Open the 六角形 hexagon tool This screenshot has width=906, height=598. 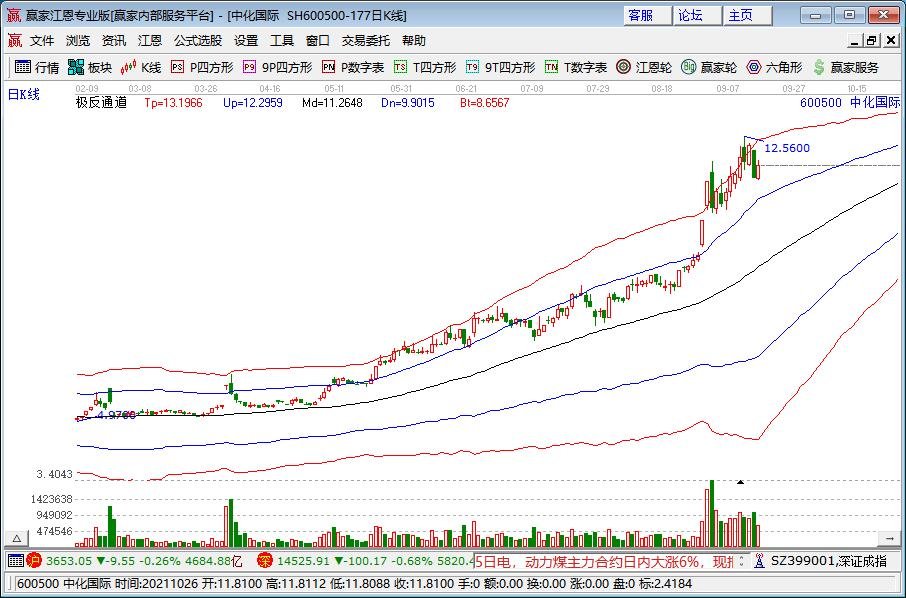pos(774,68)
